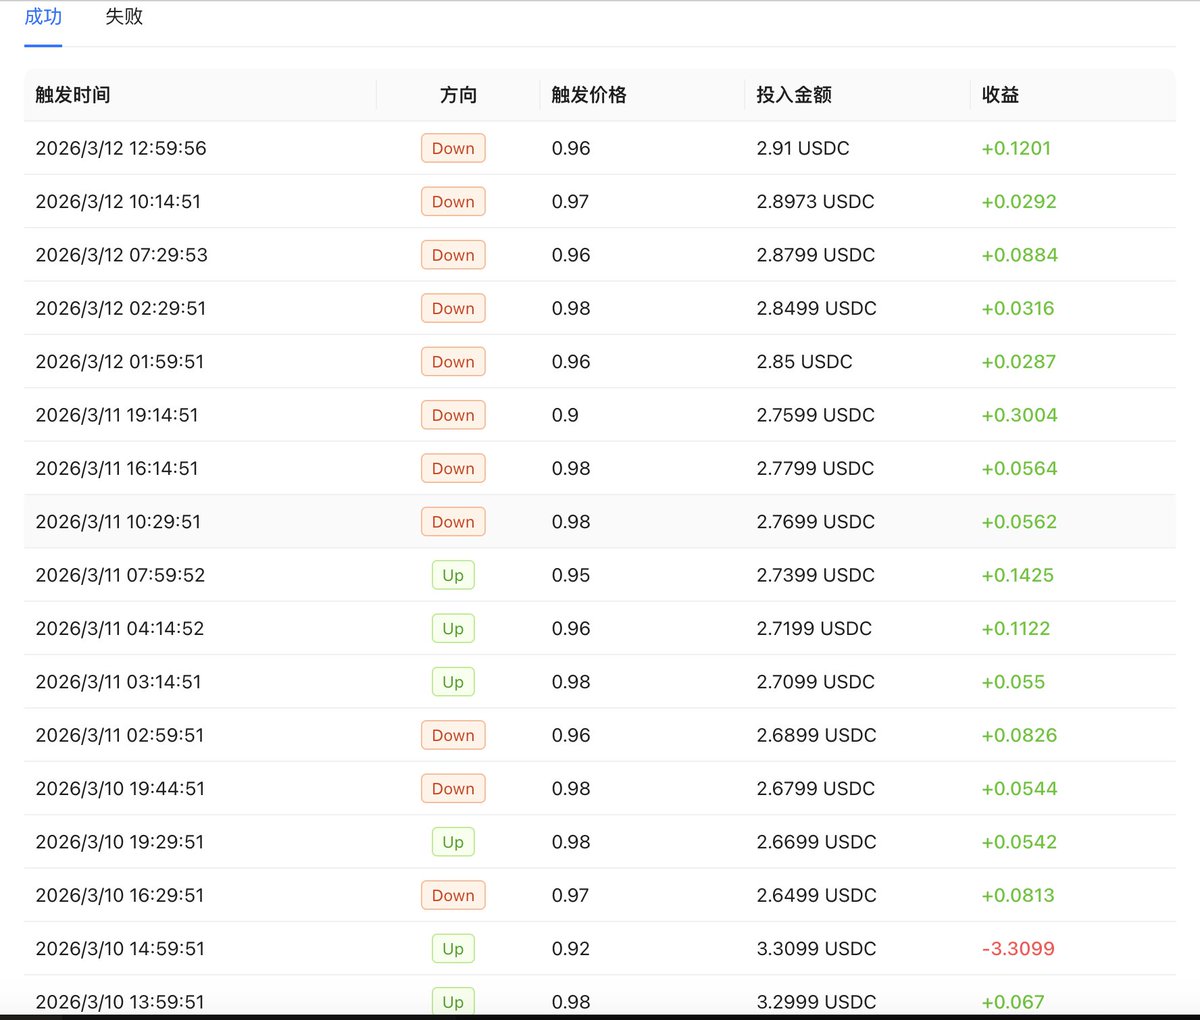The height and width of the screenshot is (1020, 1200).
Task: Click the Up tag for 2026/3/10 19:29:51
Action: click(452, 841)
